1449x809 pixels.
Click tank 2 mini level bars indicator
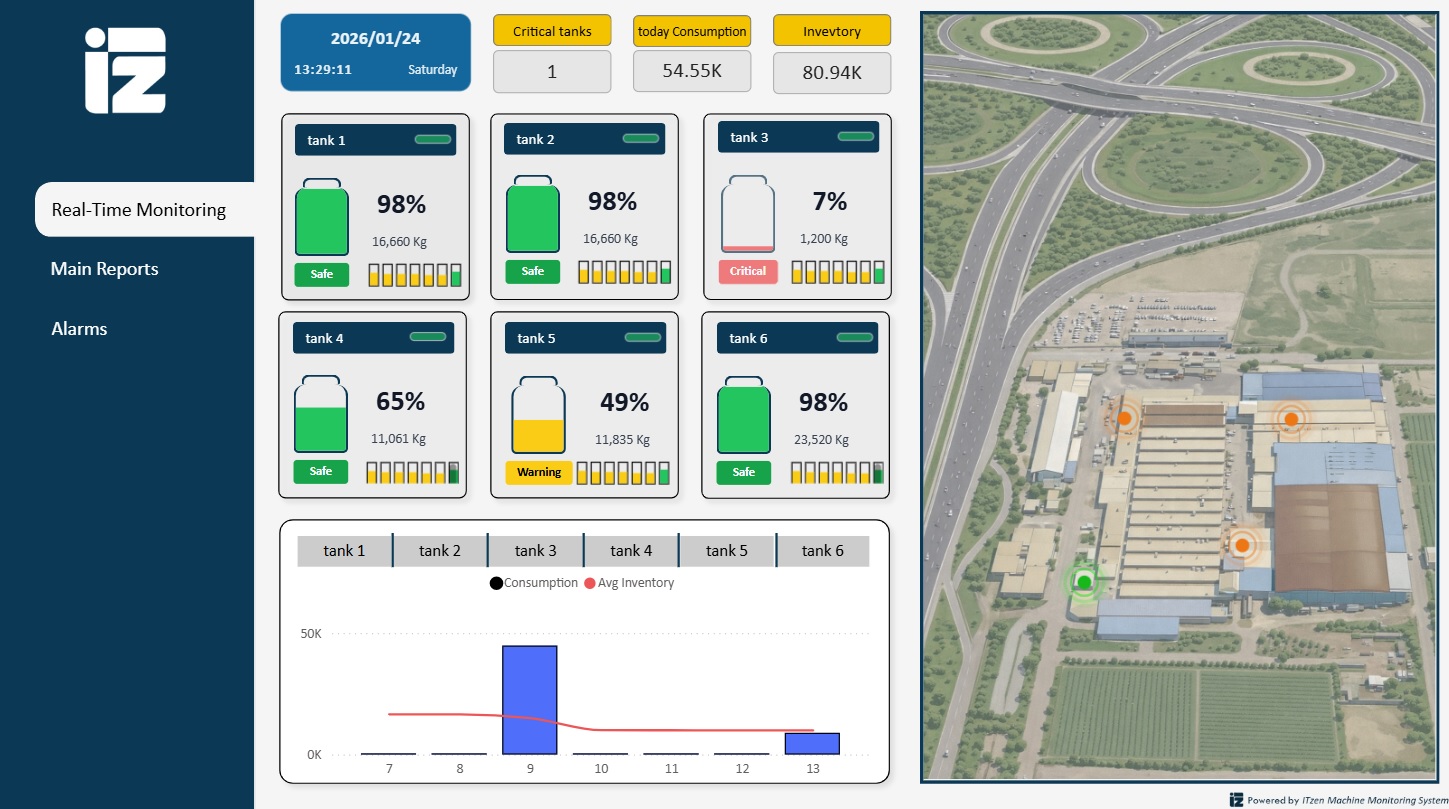pos(624,272)
